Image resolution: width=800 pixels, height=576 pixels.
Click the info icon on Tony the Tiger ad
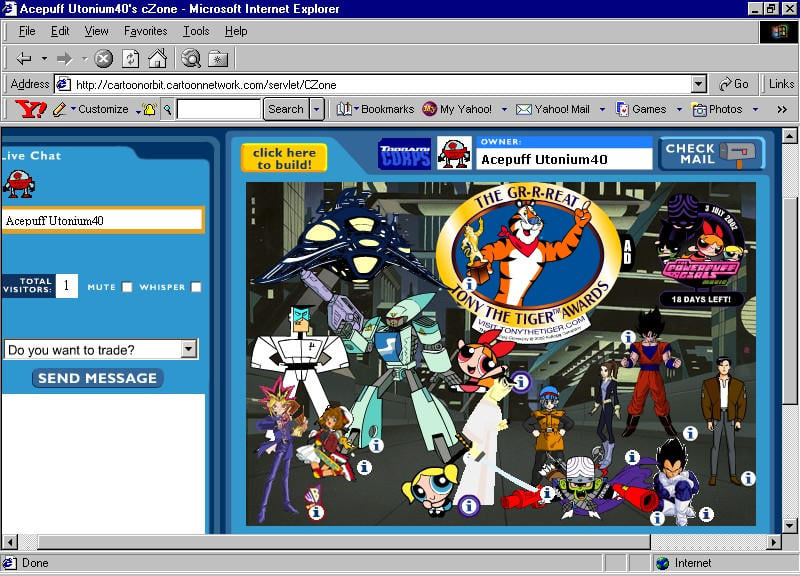(469, 284)
